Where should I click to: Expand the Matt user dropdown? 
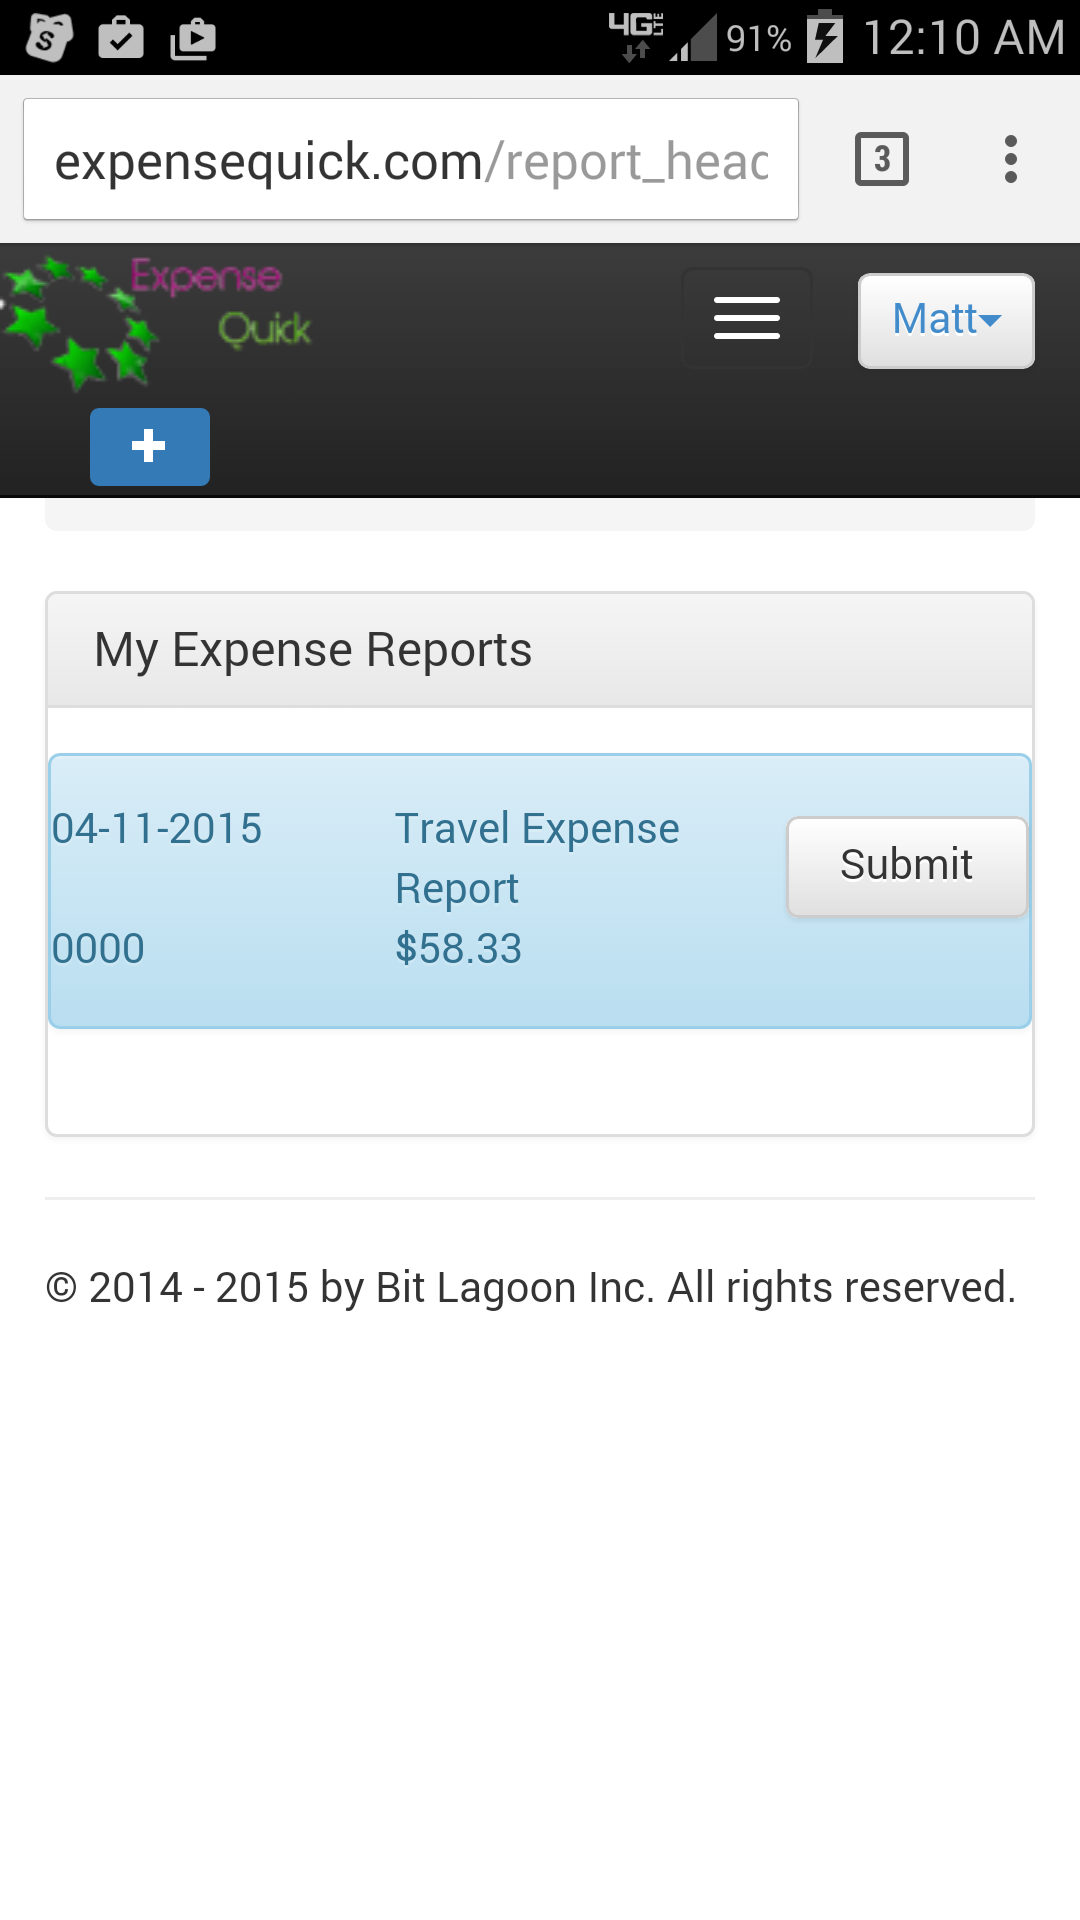pos(946,321)
